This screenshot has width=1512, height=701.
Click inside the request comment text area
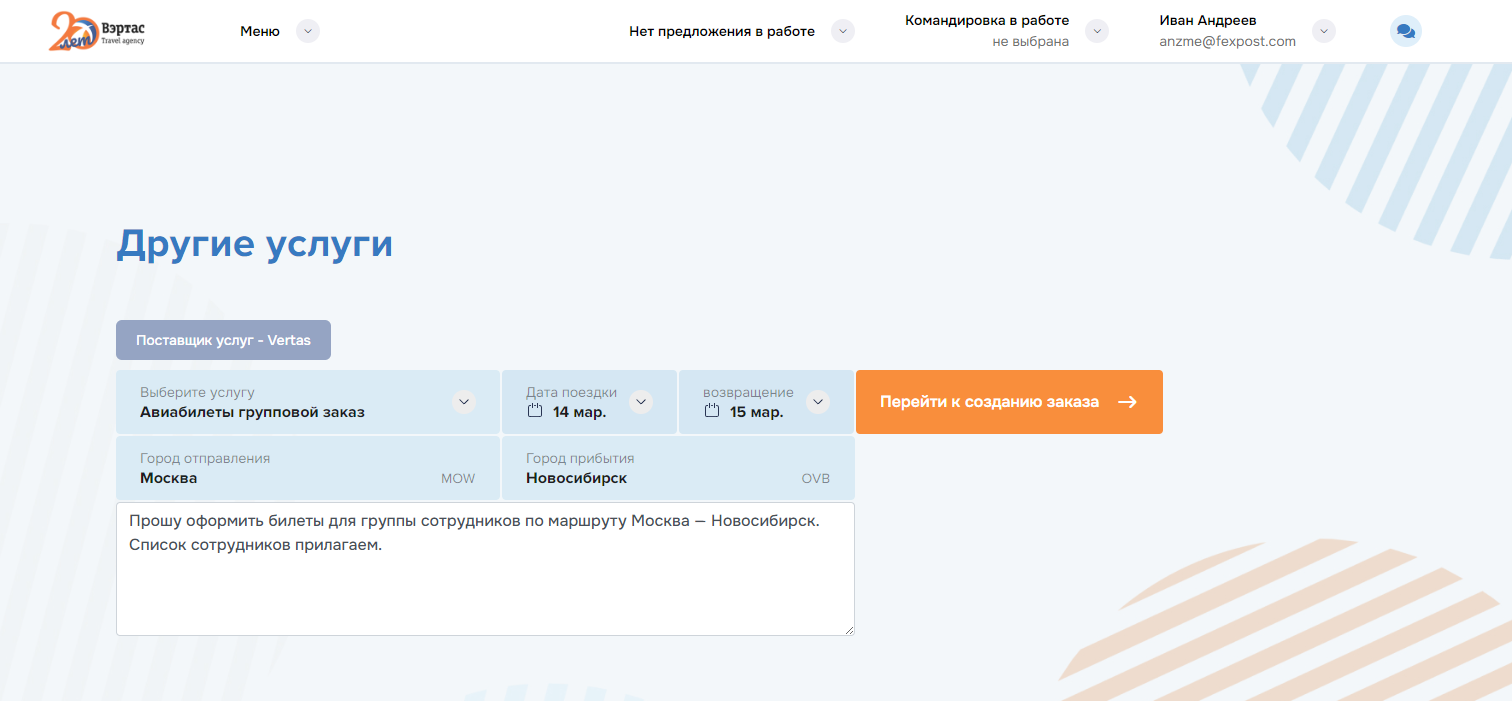485,569
